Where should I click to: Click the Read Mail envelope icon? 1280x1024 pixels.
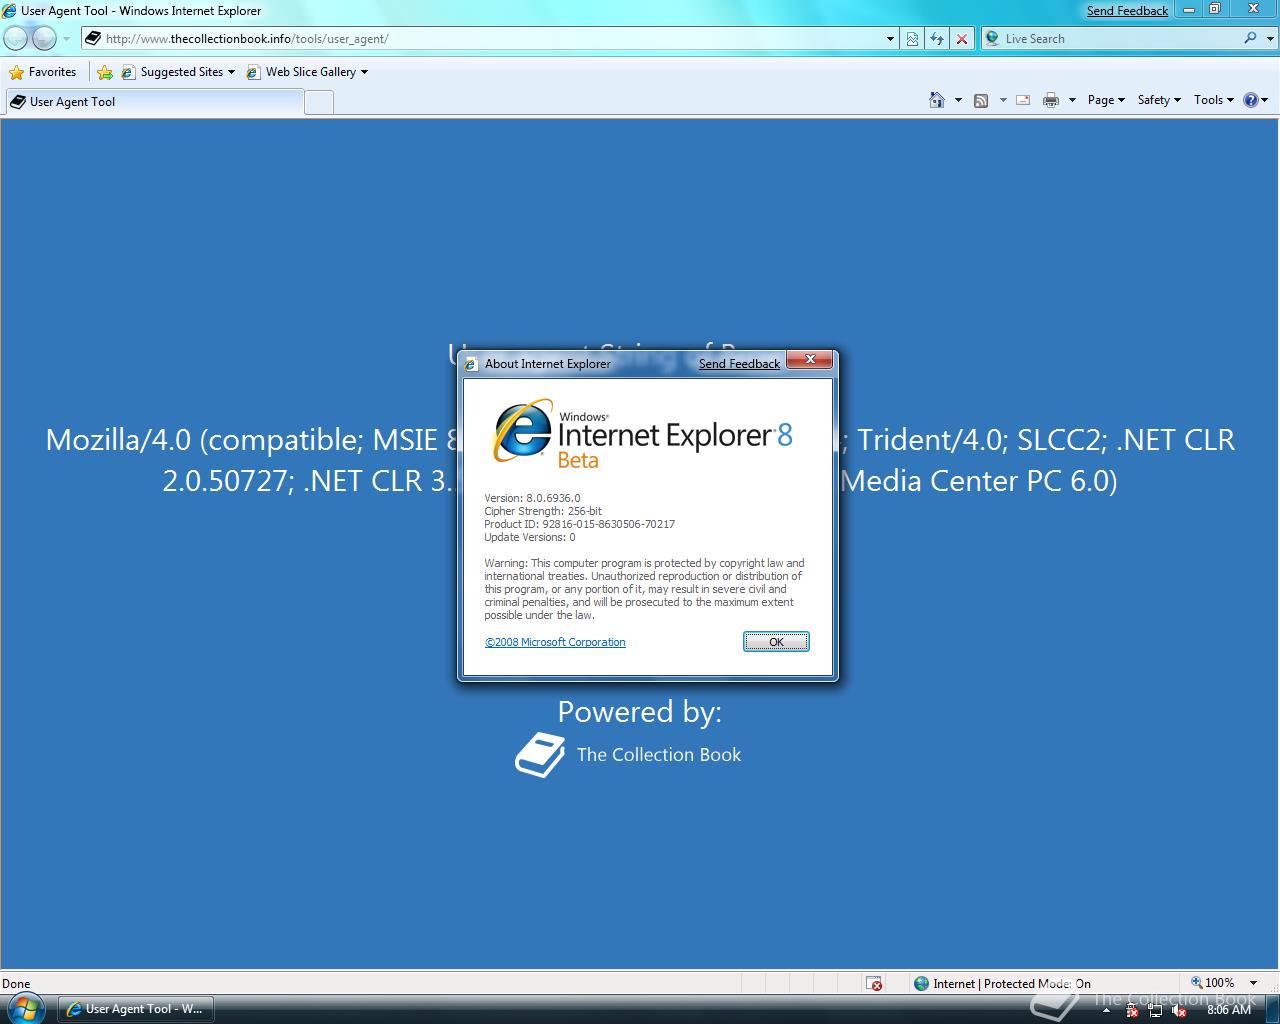[1023, 100]
